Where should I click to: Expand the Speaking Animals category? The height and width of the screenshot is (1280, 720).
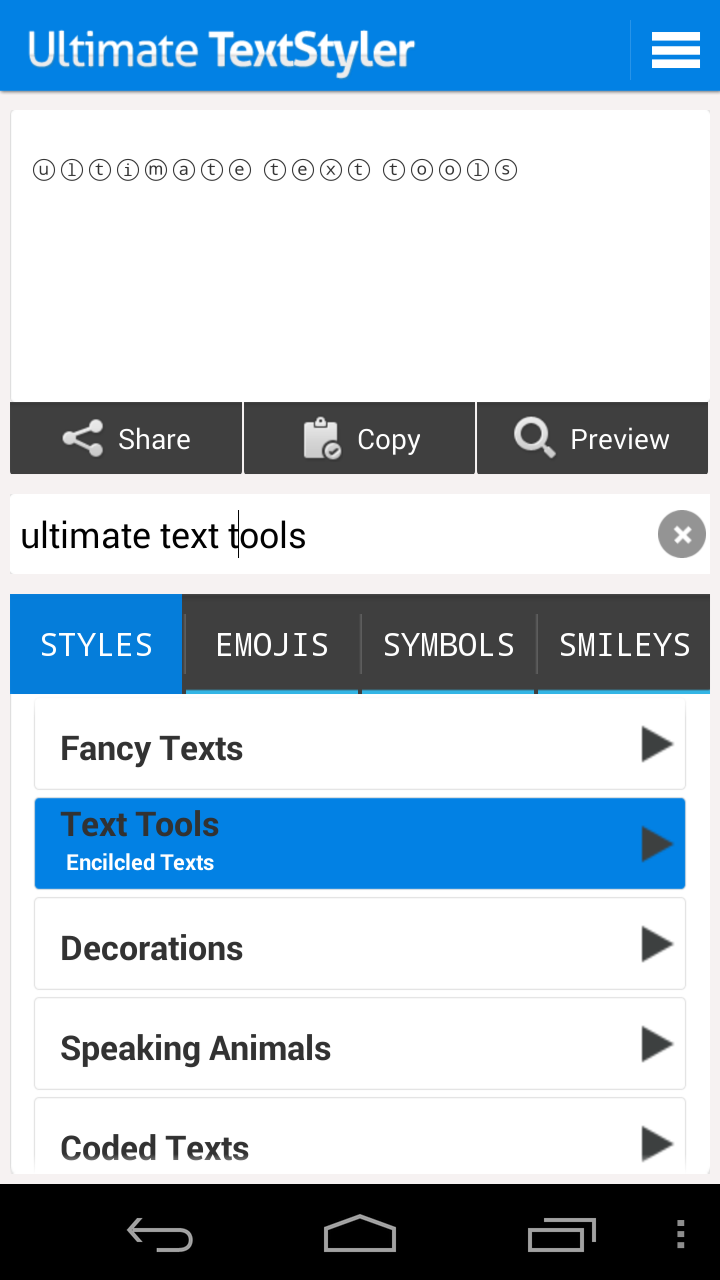[360, 1045]
